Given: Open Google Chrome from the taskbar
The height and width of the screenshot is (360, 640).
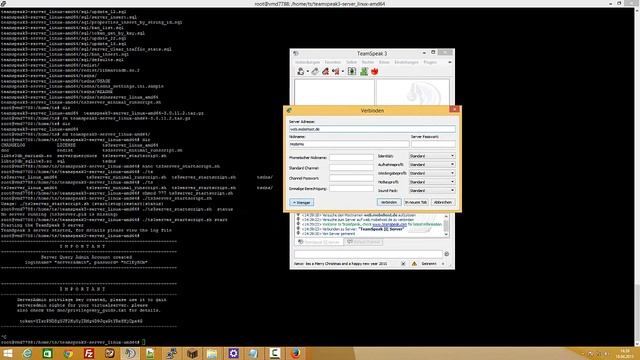Looking at the screenshot, I should pyautogui.click(x=68, y=353).
